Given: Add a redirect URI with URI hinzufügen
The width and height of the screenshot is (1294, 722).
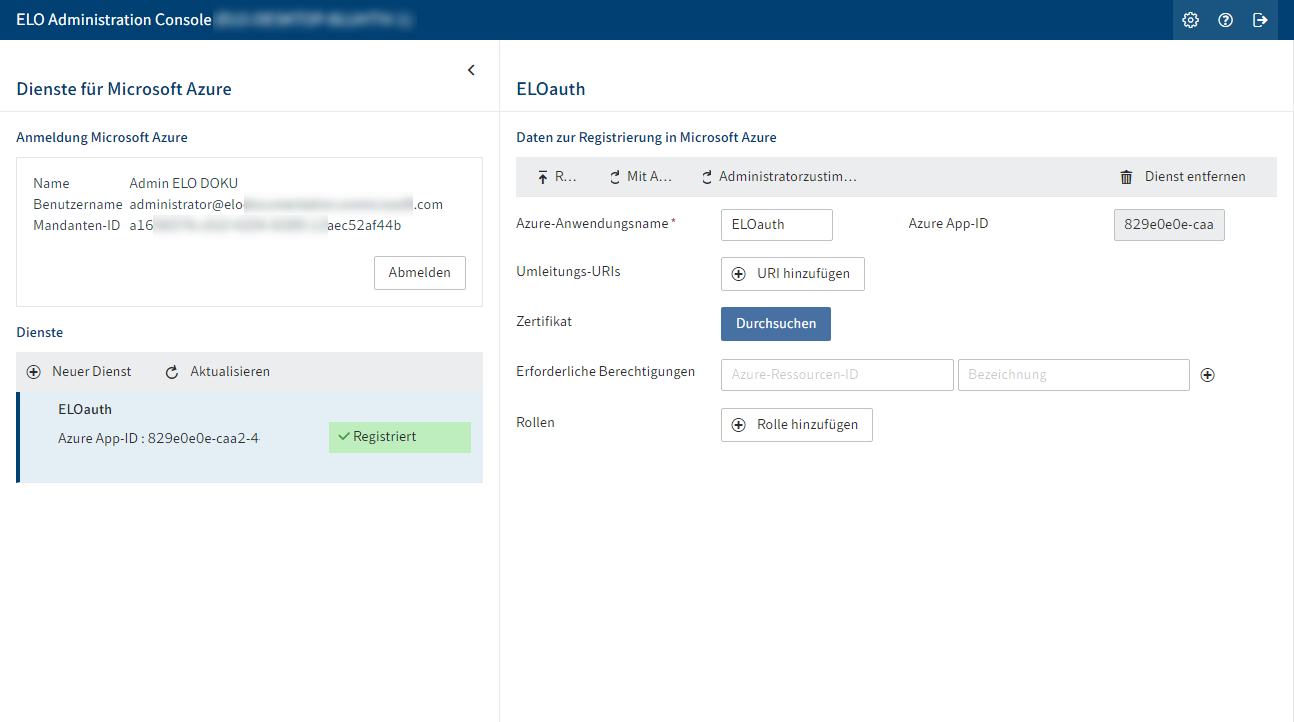Looking at the screenshot, I should 793,274.
